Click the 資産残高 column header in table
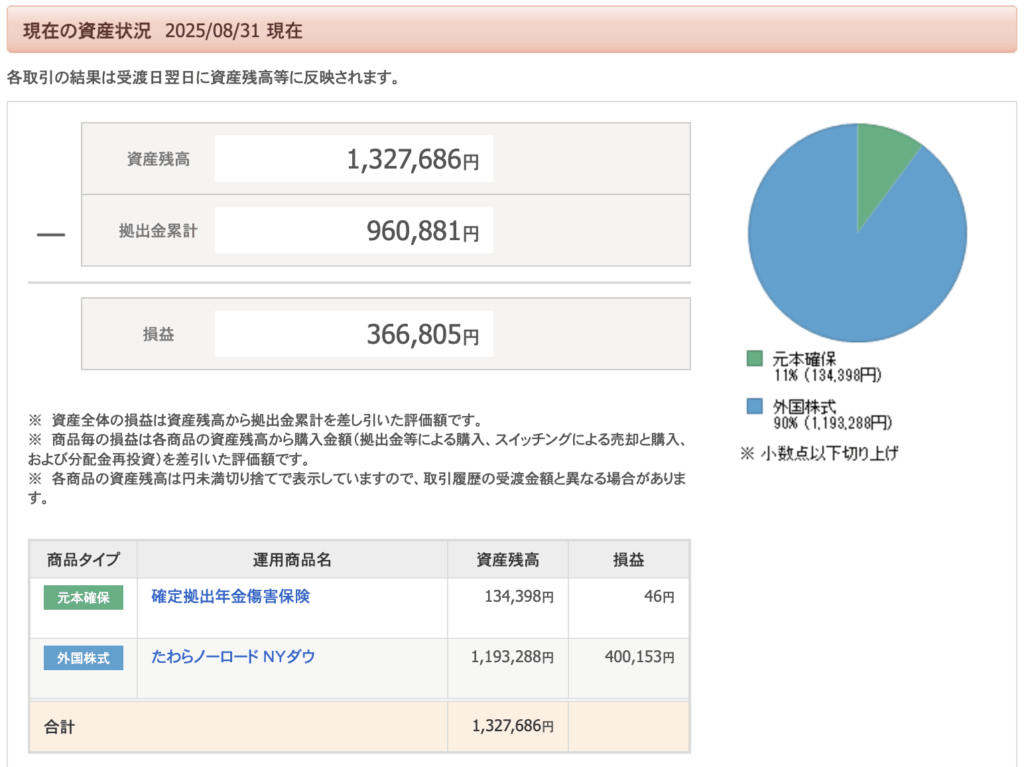Viewport: 1024px width, 767px height. coord(507,560)
